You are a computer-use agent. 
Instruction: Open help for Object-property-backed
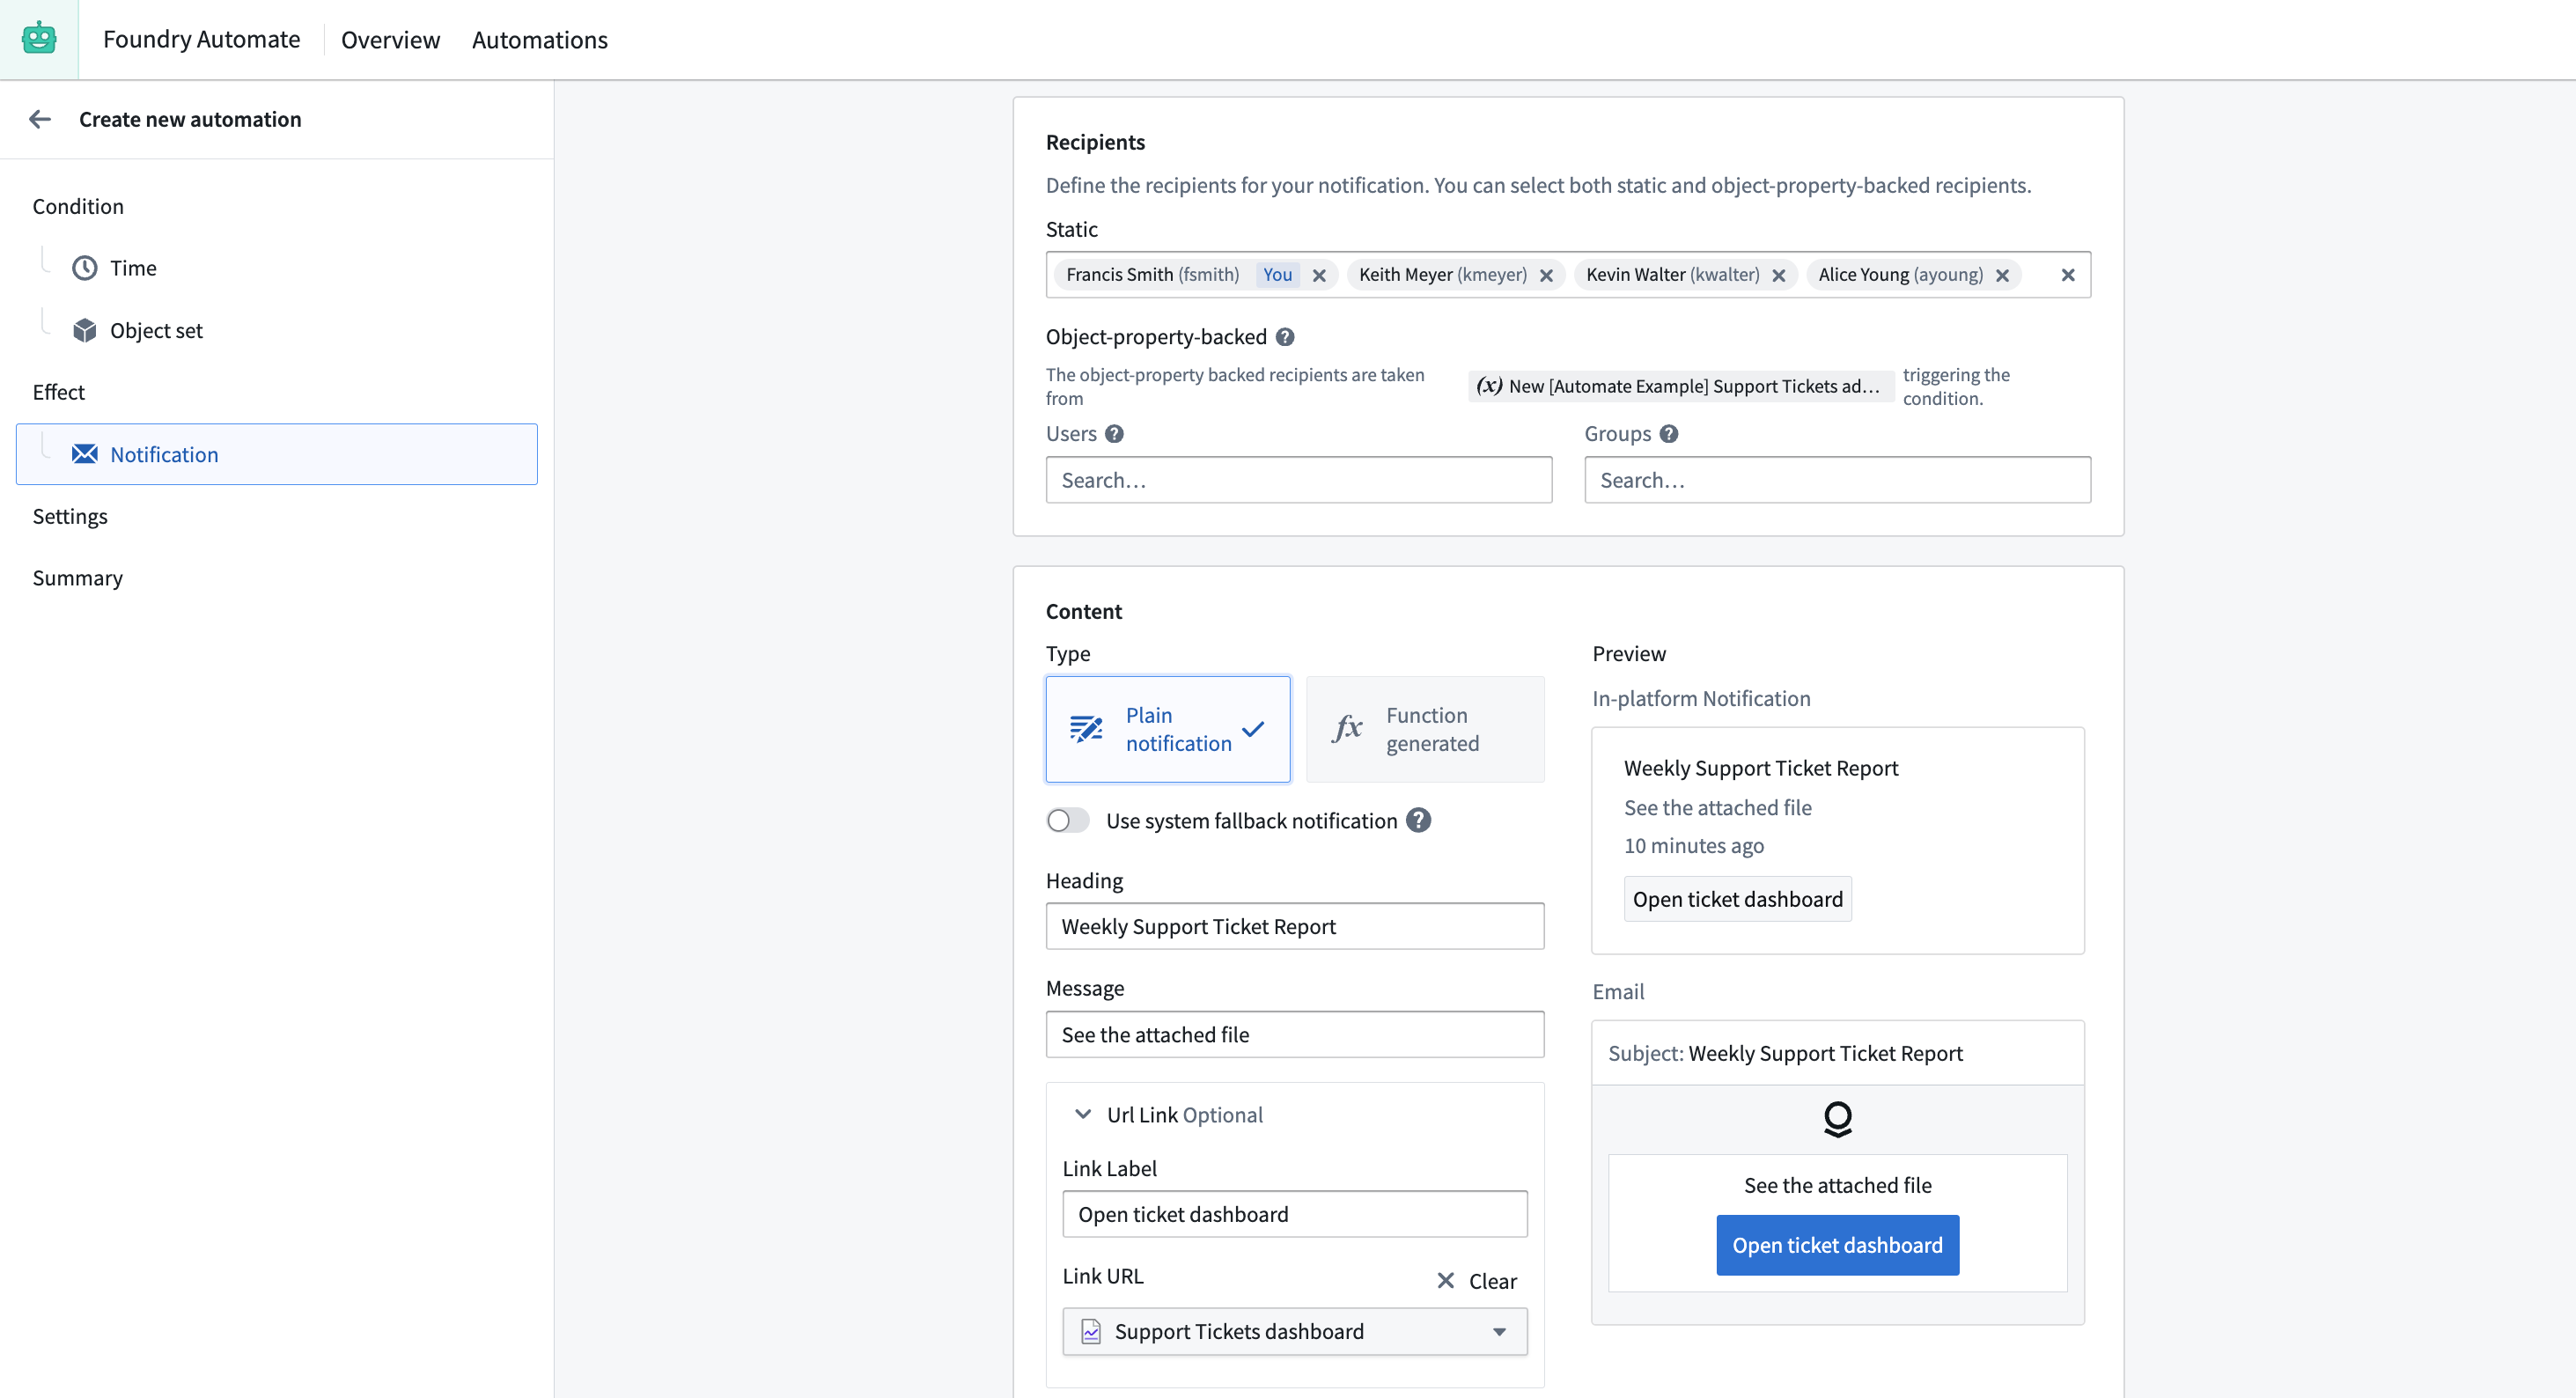[x=1285, y=337]
